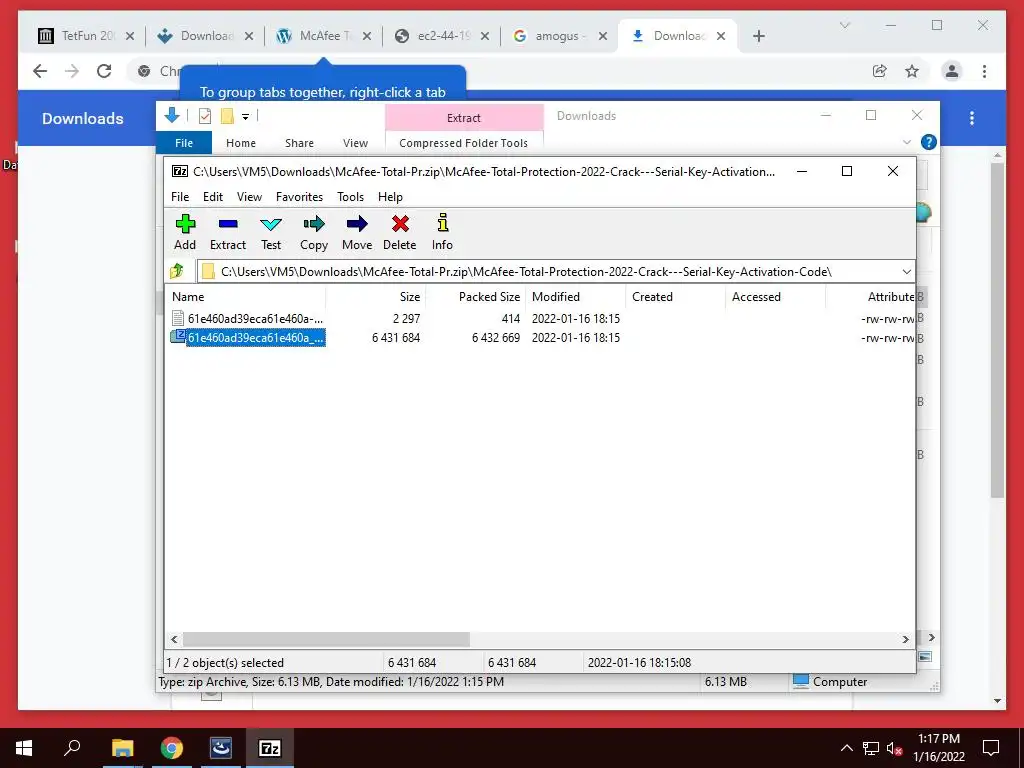
Task: Open a new Chrome tab
Action: (758, 36)
